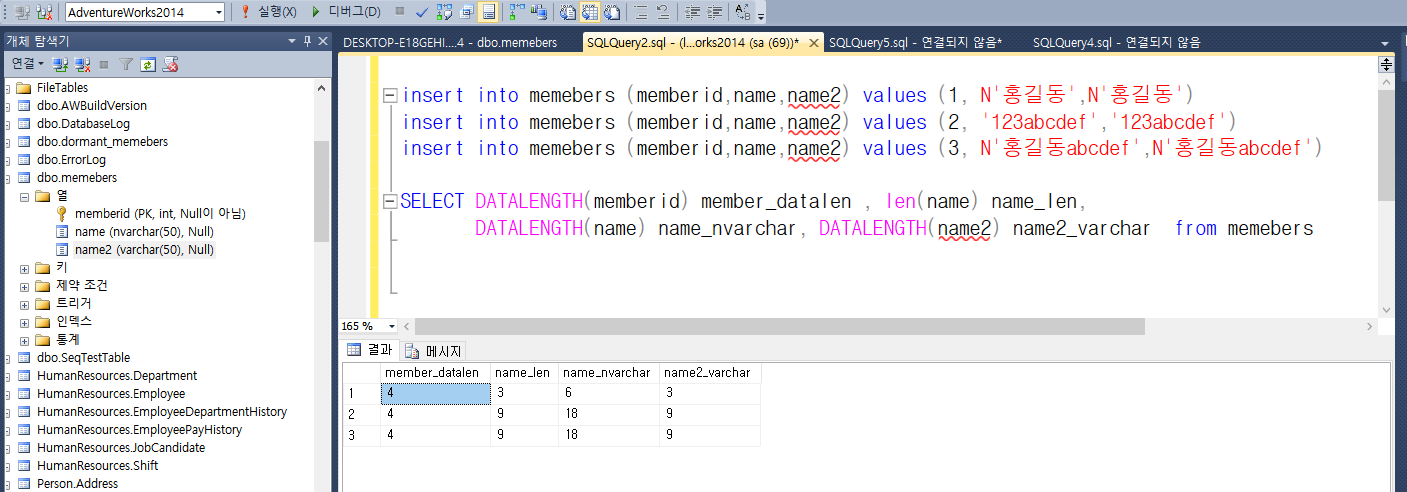Click the specify template parameter values icon
The image size is (1407, 492).
742,12
